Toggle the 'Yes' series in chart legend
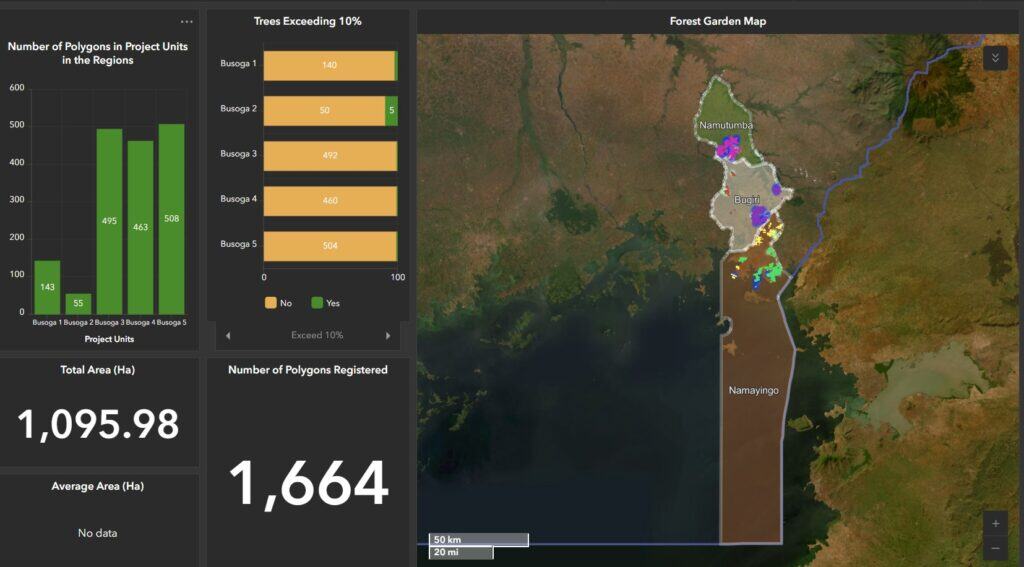Viewport: 1024px width, 567px height. 326,303
